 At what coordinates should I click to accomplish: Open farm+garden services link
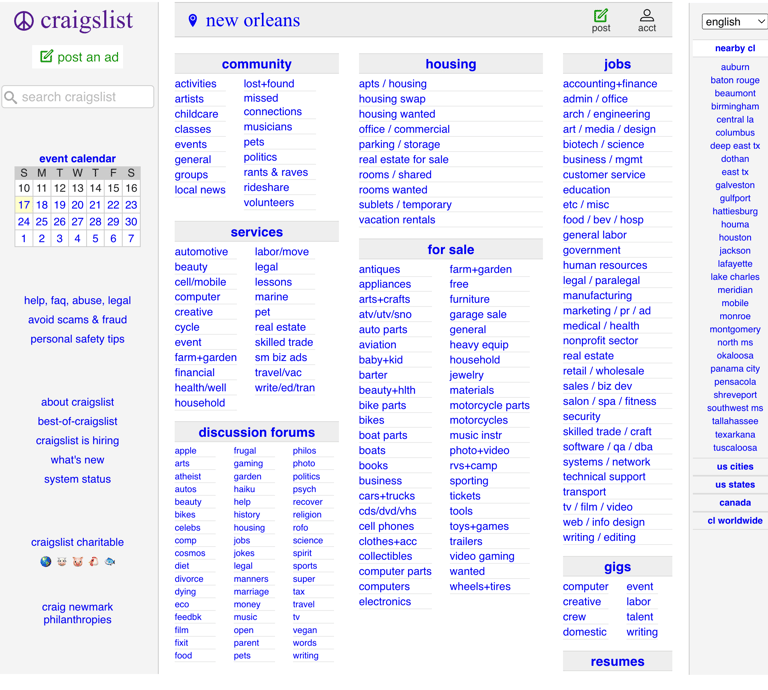(206, 357)
